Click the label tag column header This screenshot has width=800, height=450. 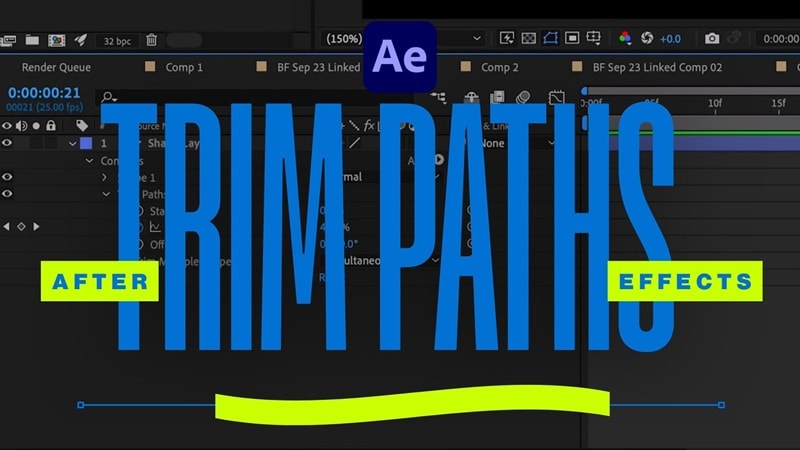[x=82, y=126]
